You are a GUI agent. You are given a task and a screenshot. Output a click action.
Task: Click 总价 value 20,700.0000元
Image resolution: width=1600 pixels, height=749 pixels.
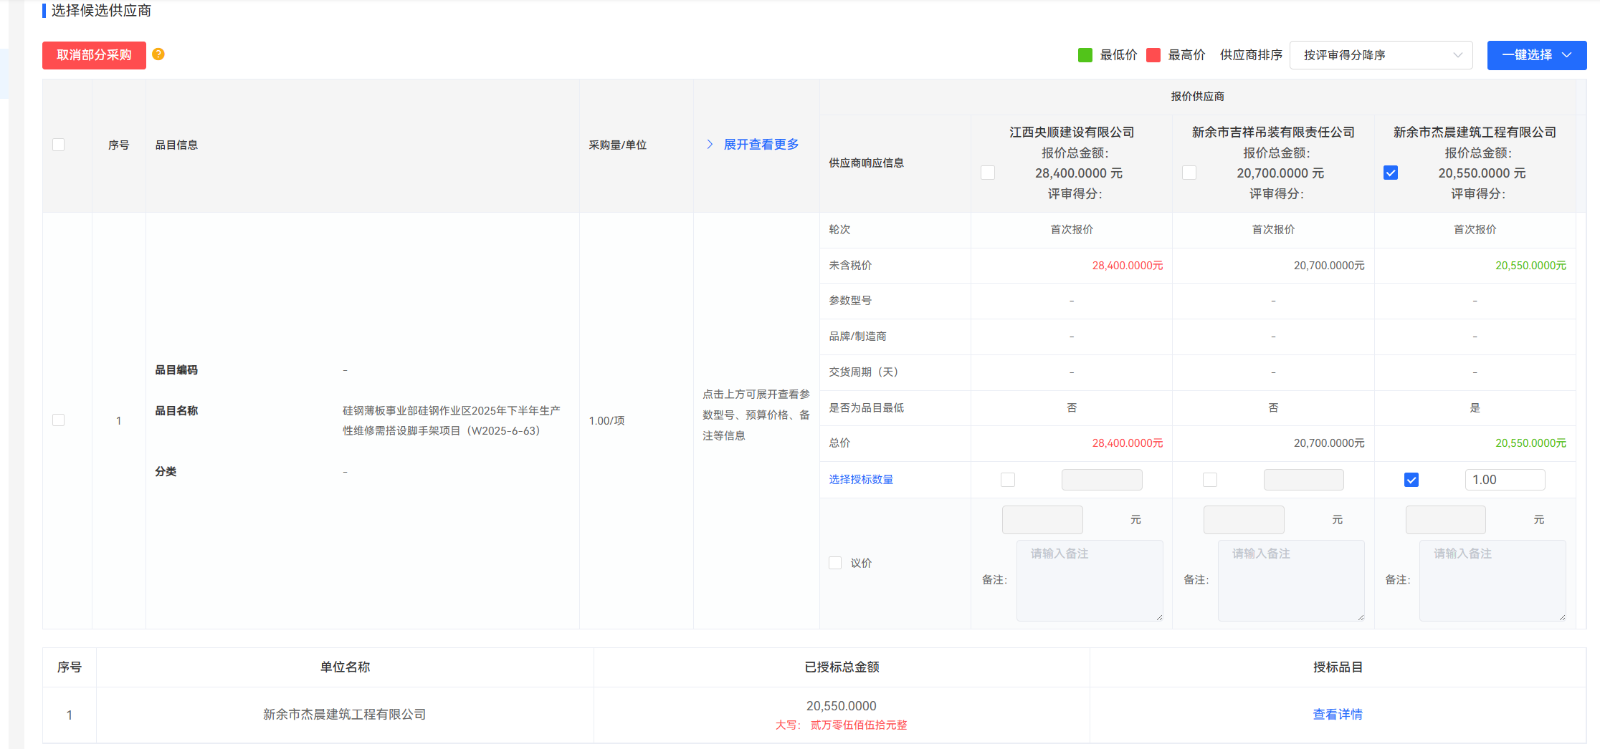pyautogui.click(x=1329, y=443)
